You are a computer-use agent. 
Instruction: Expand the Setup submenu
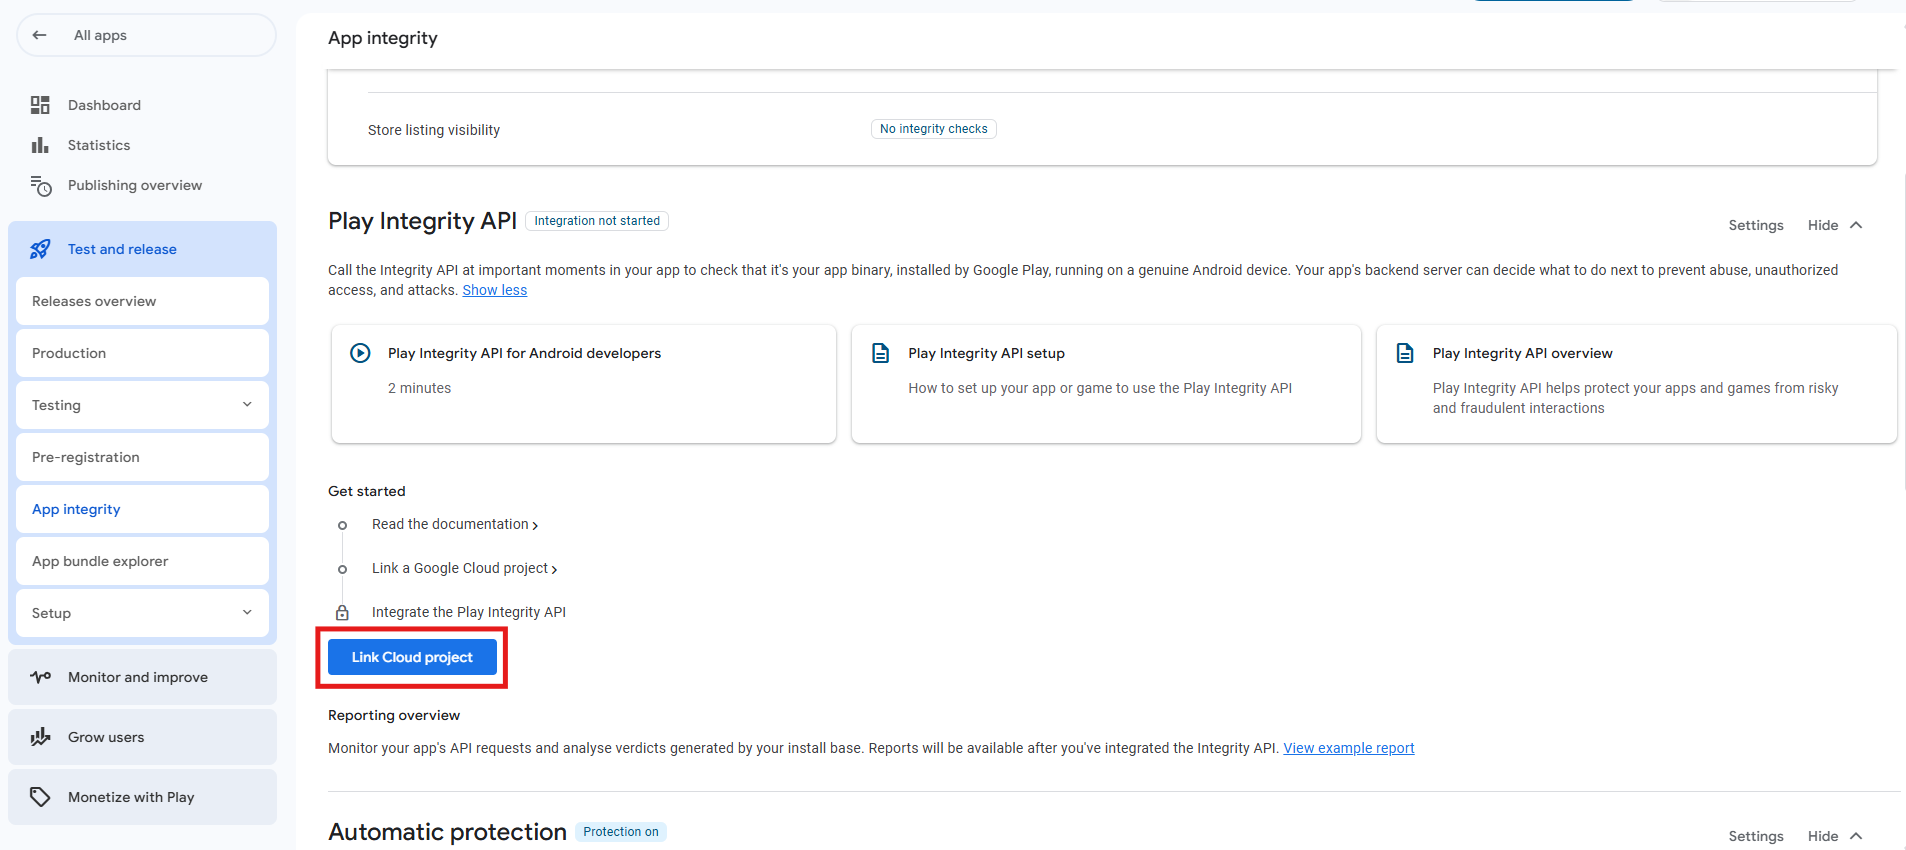247,613
